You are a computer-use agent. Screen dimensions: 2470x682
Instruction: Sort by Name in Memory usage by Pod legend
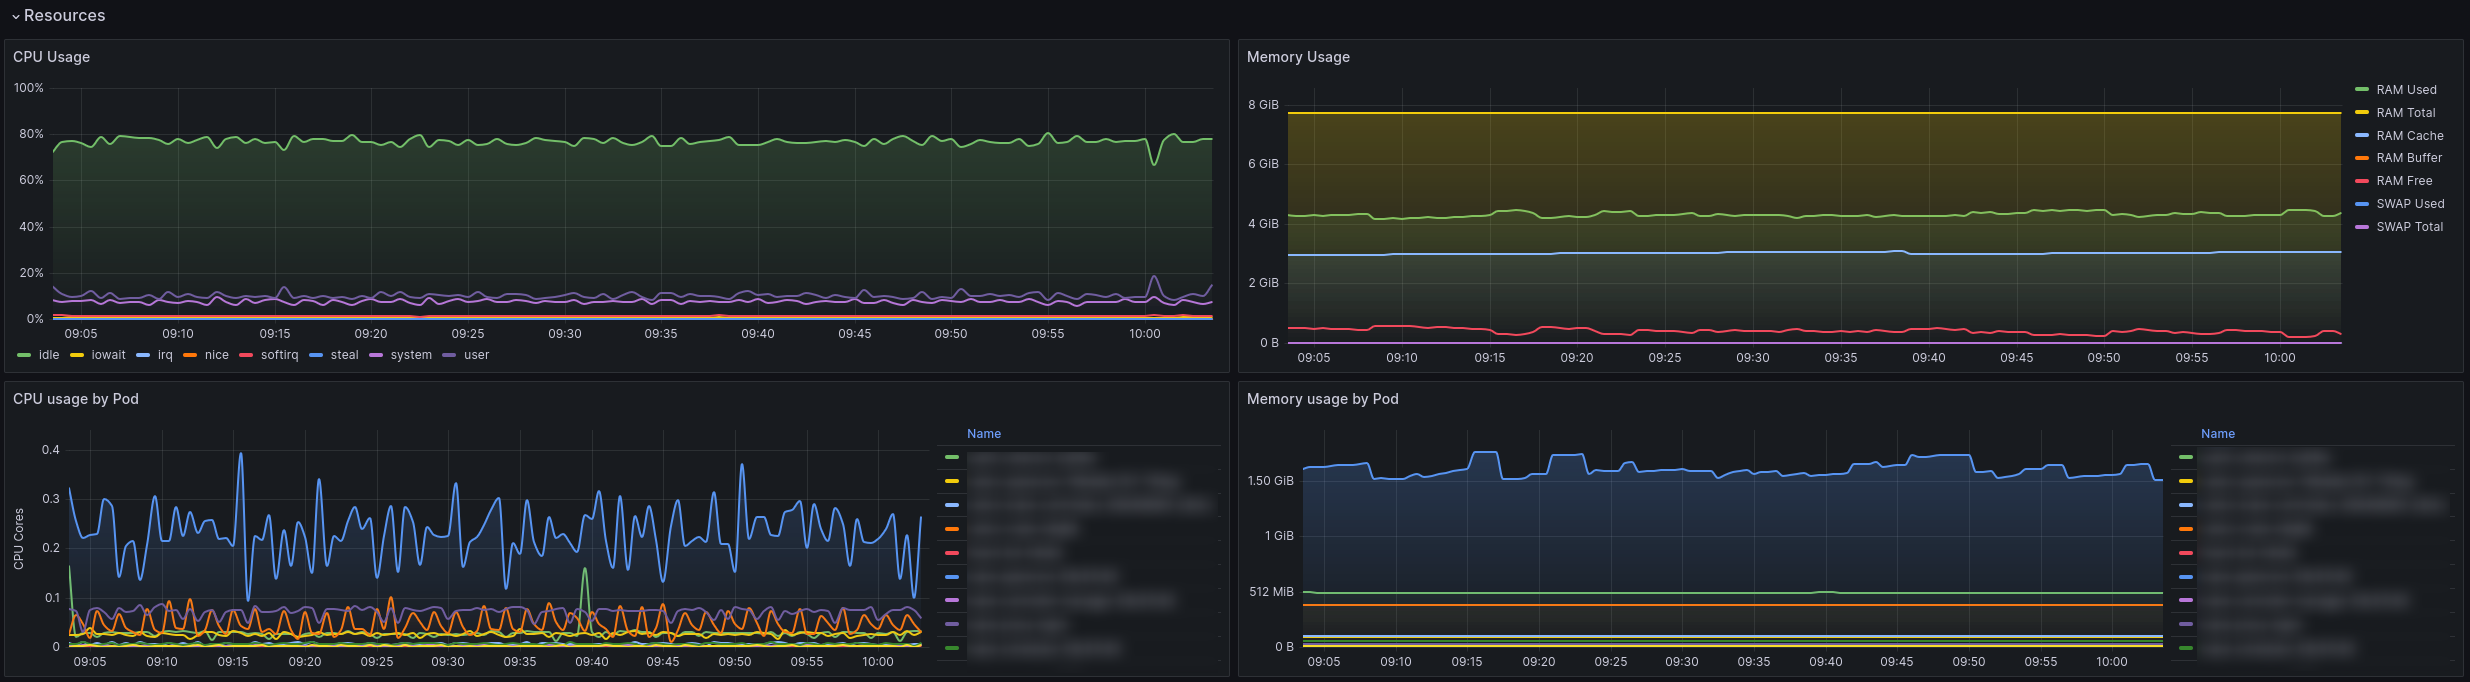coord(2217,434)
